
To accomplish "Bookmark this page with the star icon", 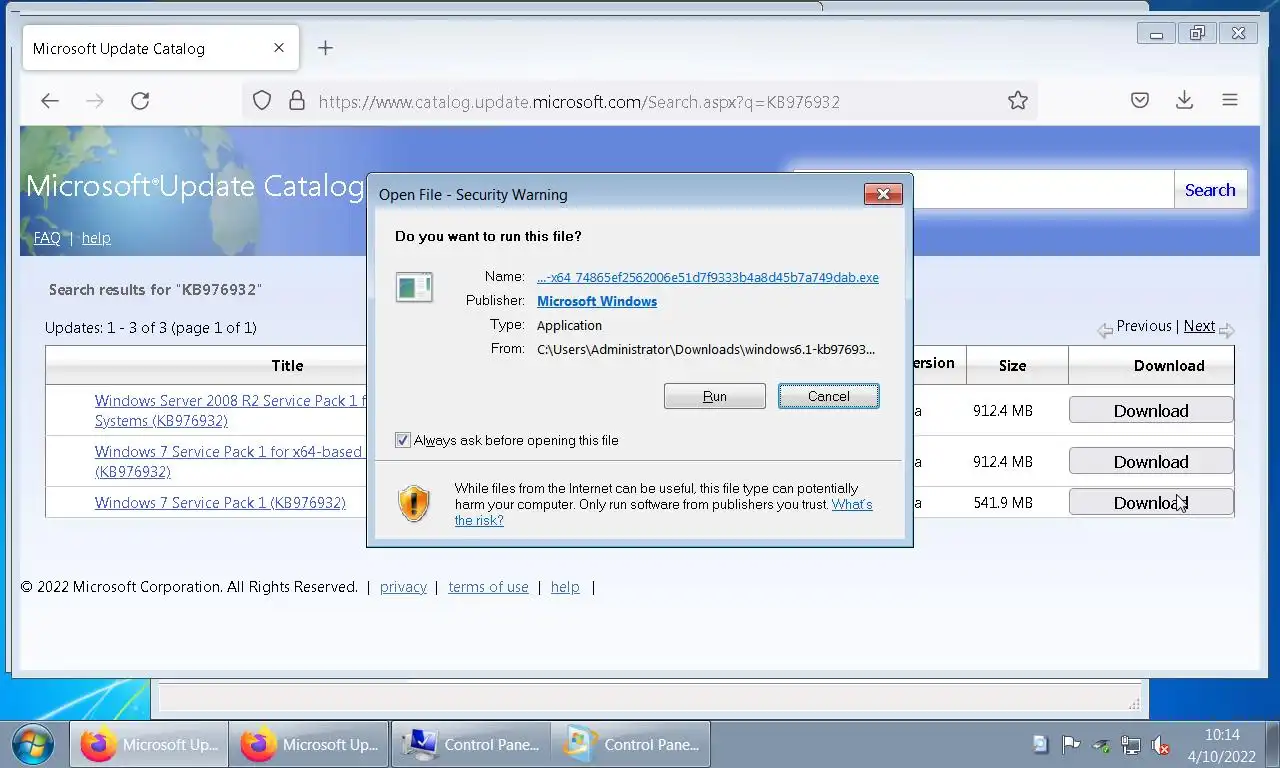I will (x=1018, y=100).
